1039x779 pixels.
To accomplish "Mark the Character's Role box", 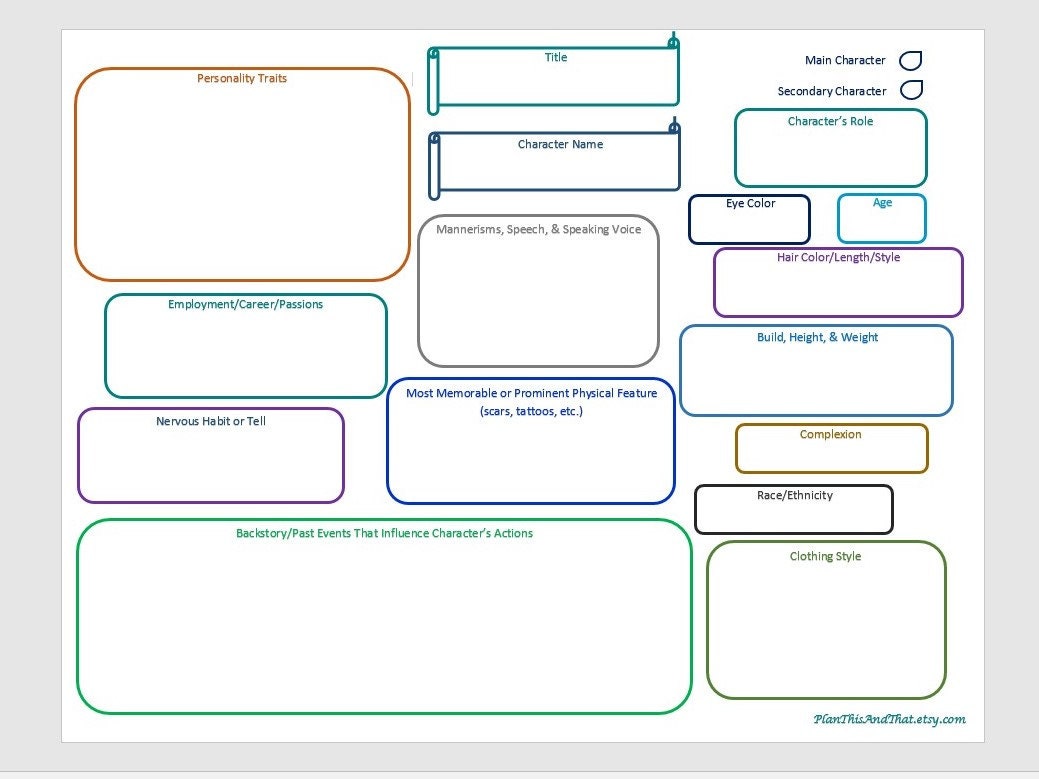I will click(x=830, y=148).
